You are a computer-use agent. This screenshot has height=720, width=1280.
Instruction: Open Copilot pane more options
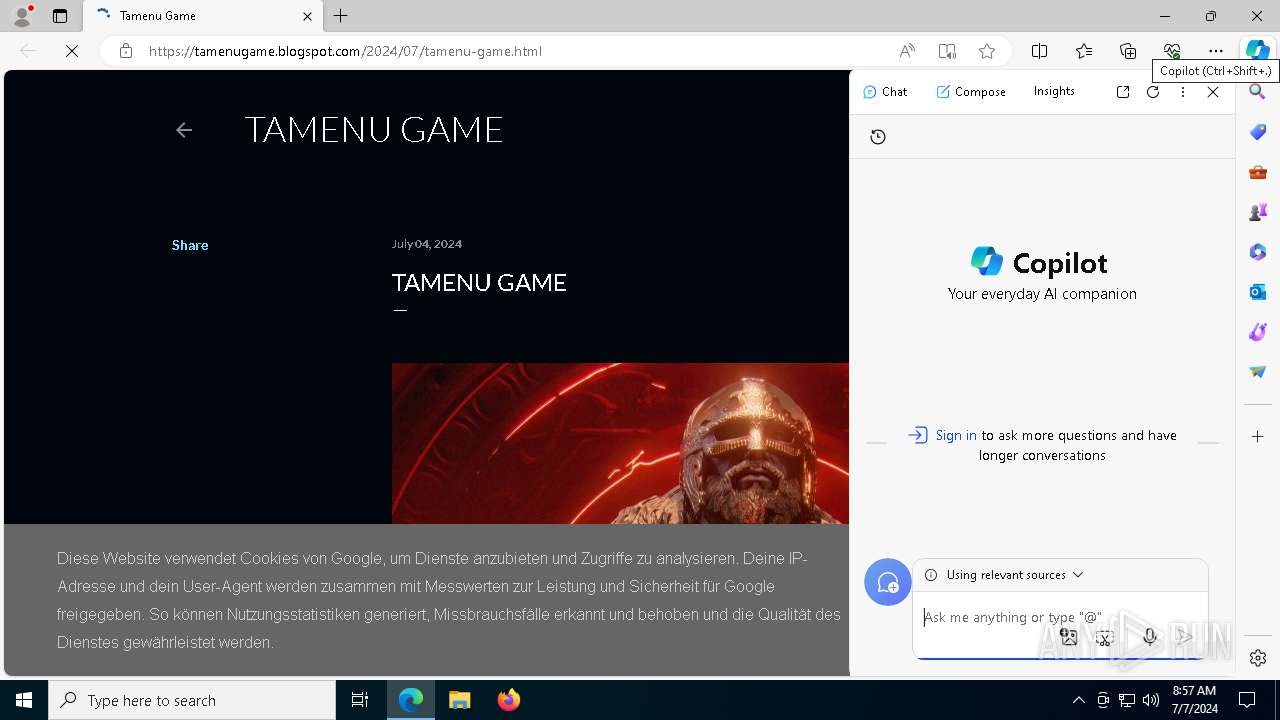pos(1183,92)
